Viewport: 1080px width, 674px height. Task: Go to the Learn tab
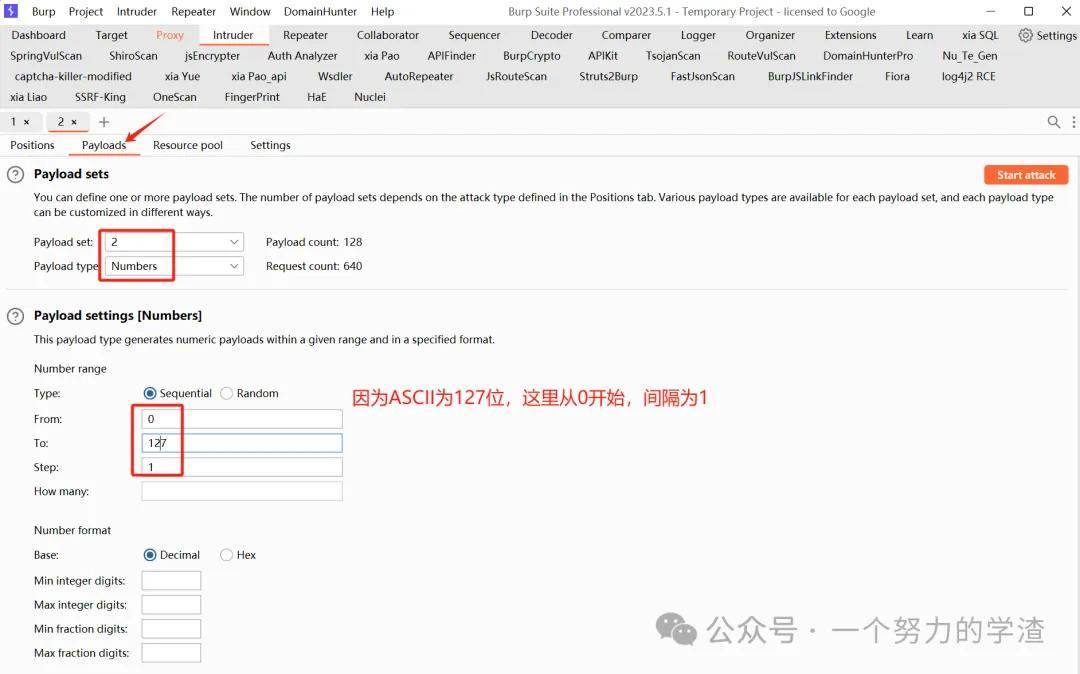920,35
